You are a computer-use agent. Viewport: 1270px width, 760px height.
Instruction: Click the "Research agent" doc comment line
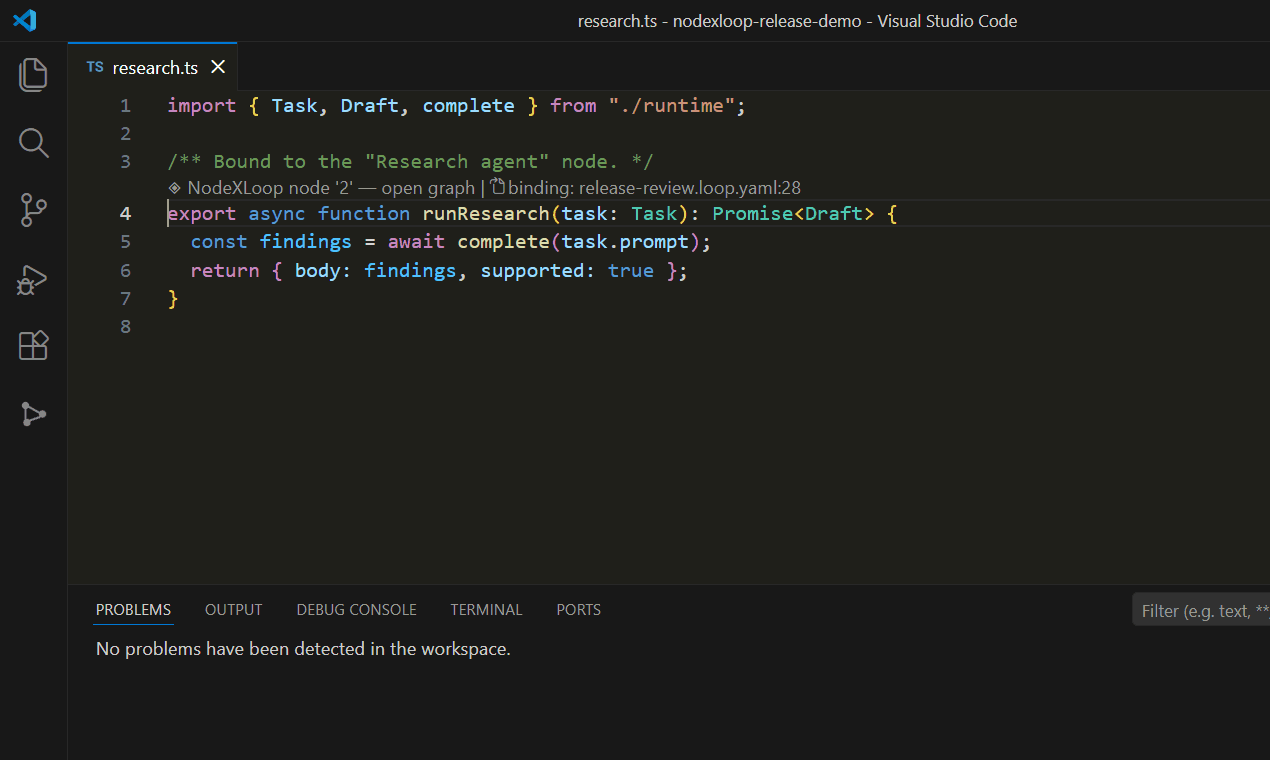click(x=410, y=161)
